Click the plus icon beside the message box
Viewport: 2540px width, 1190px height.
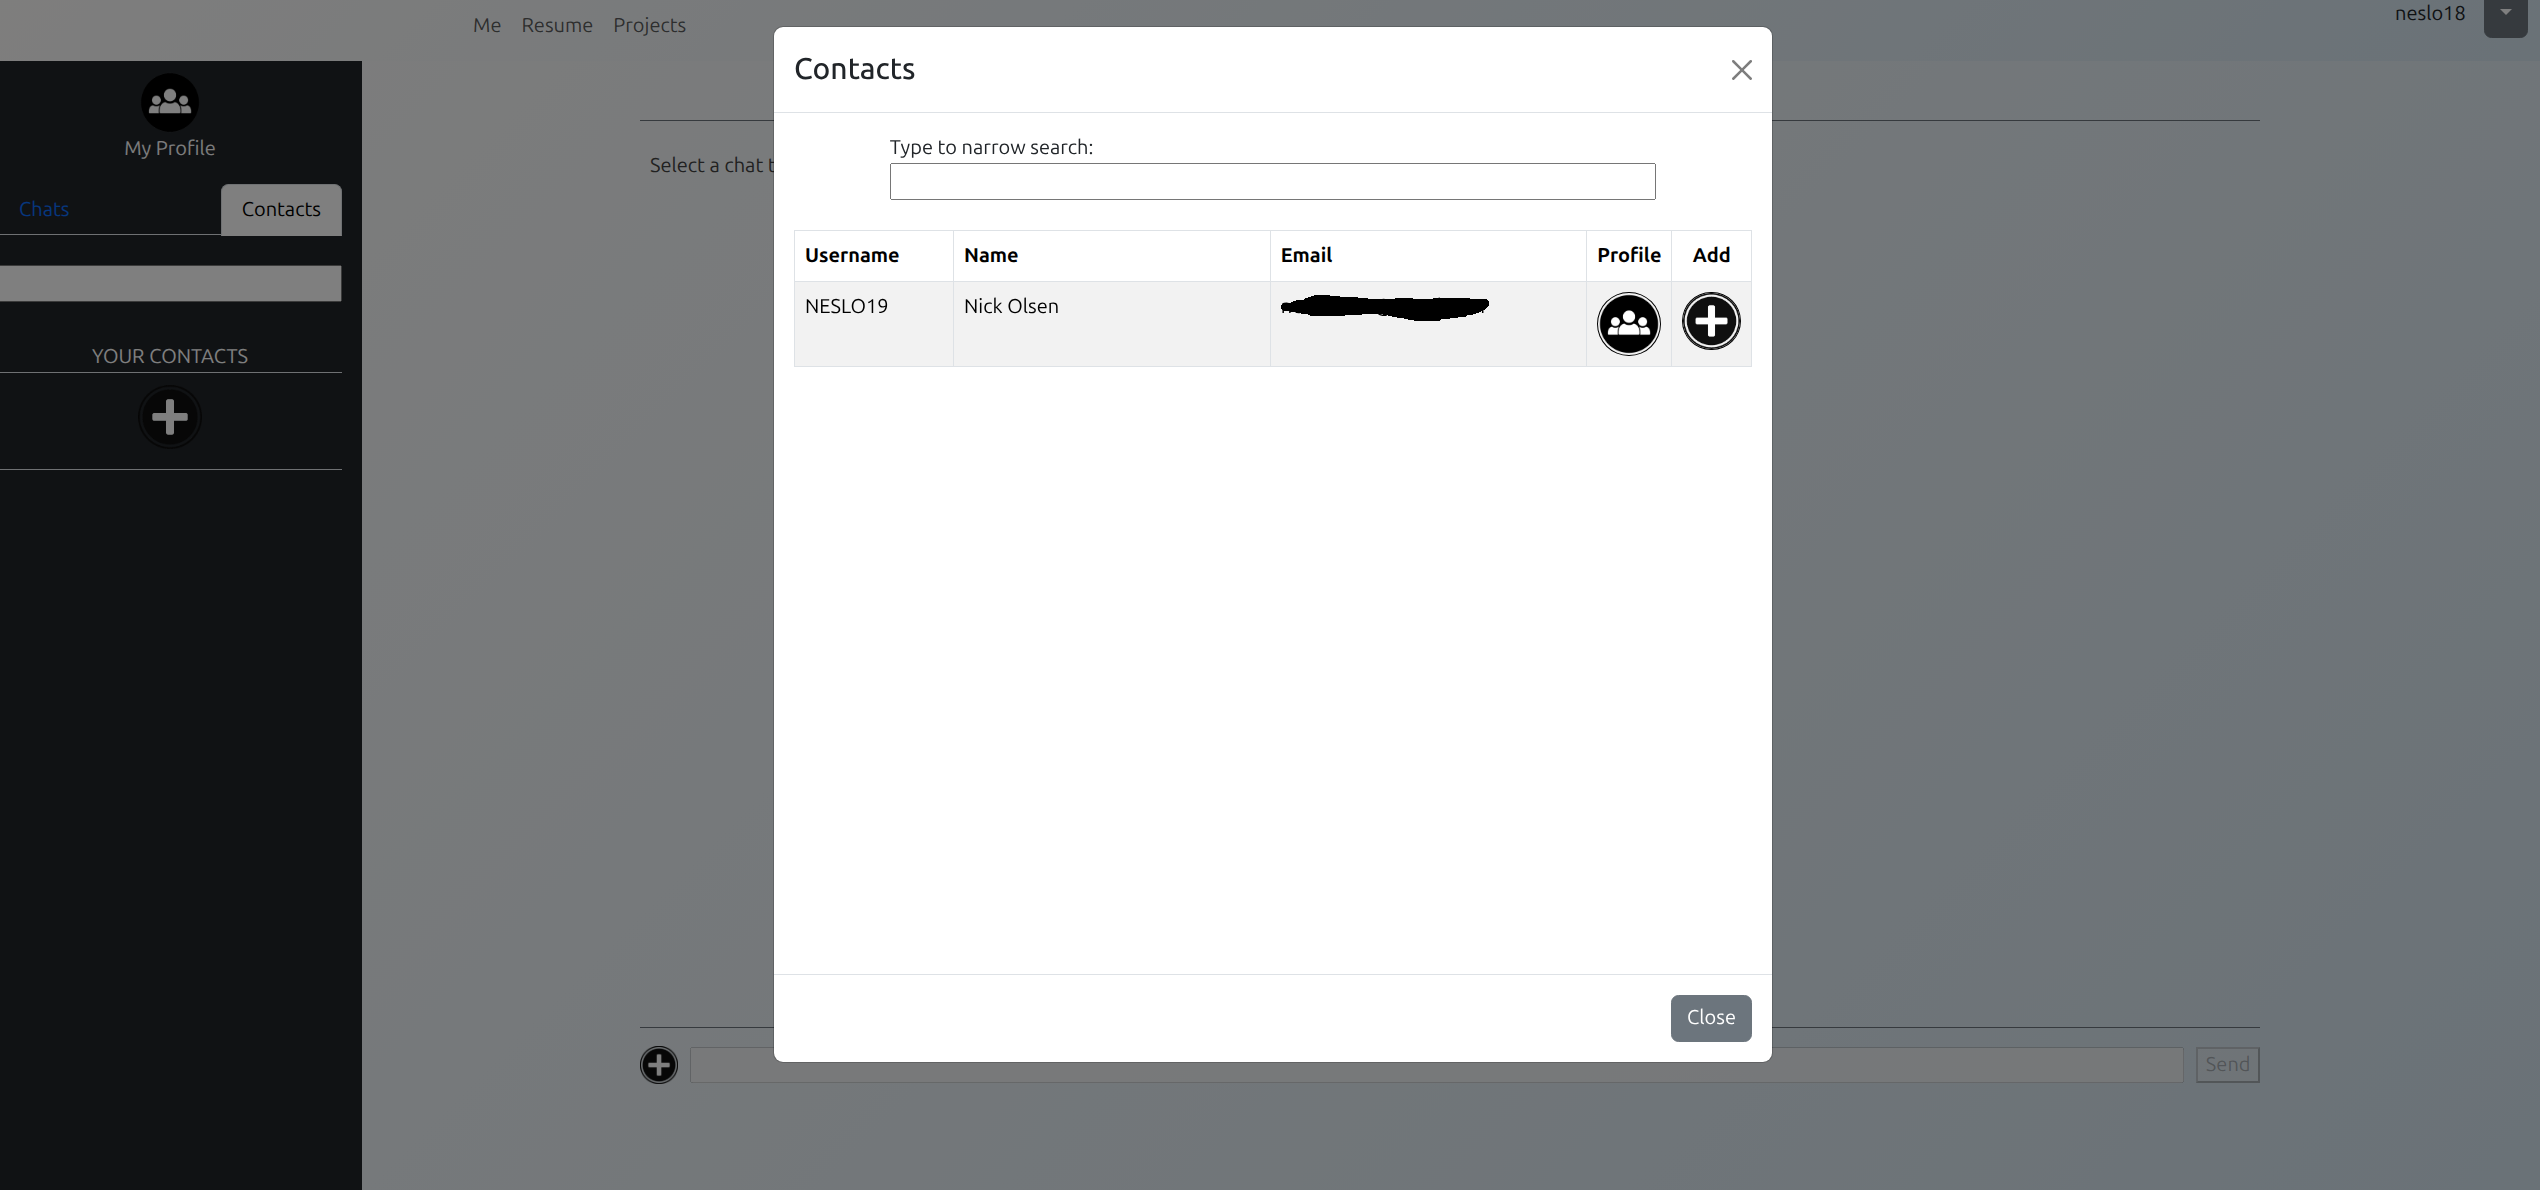pyautogui.click(x=659, y=1064)
